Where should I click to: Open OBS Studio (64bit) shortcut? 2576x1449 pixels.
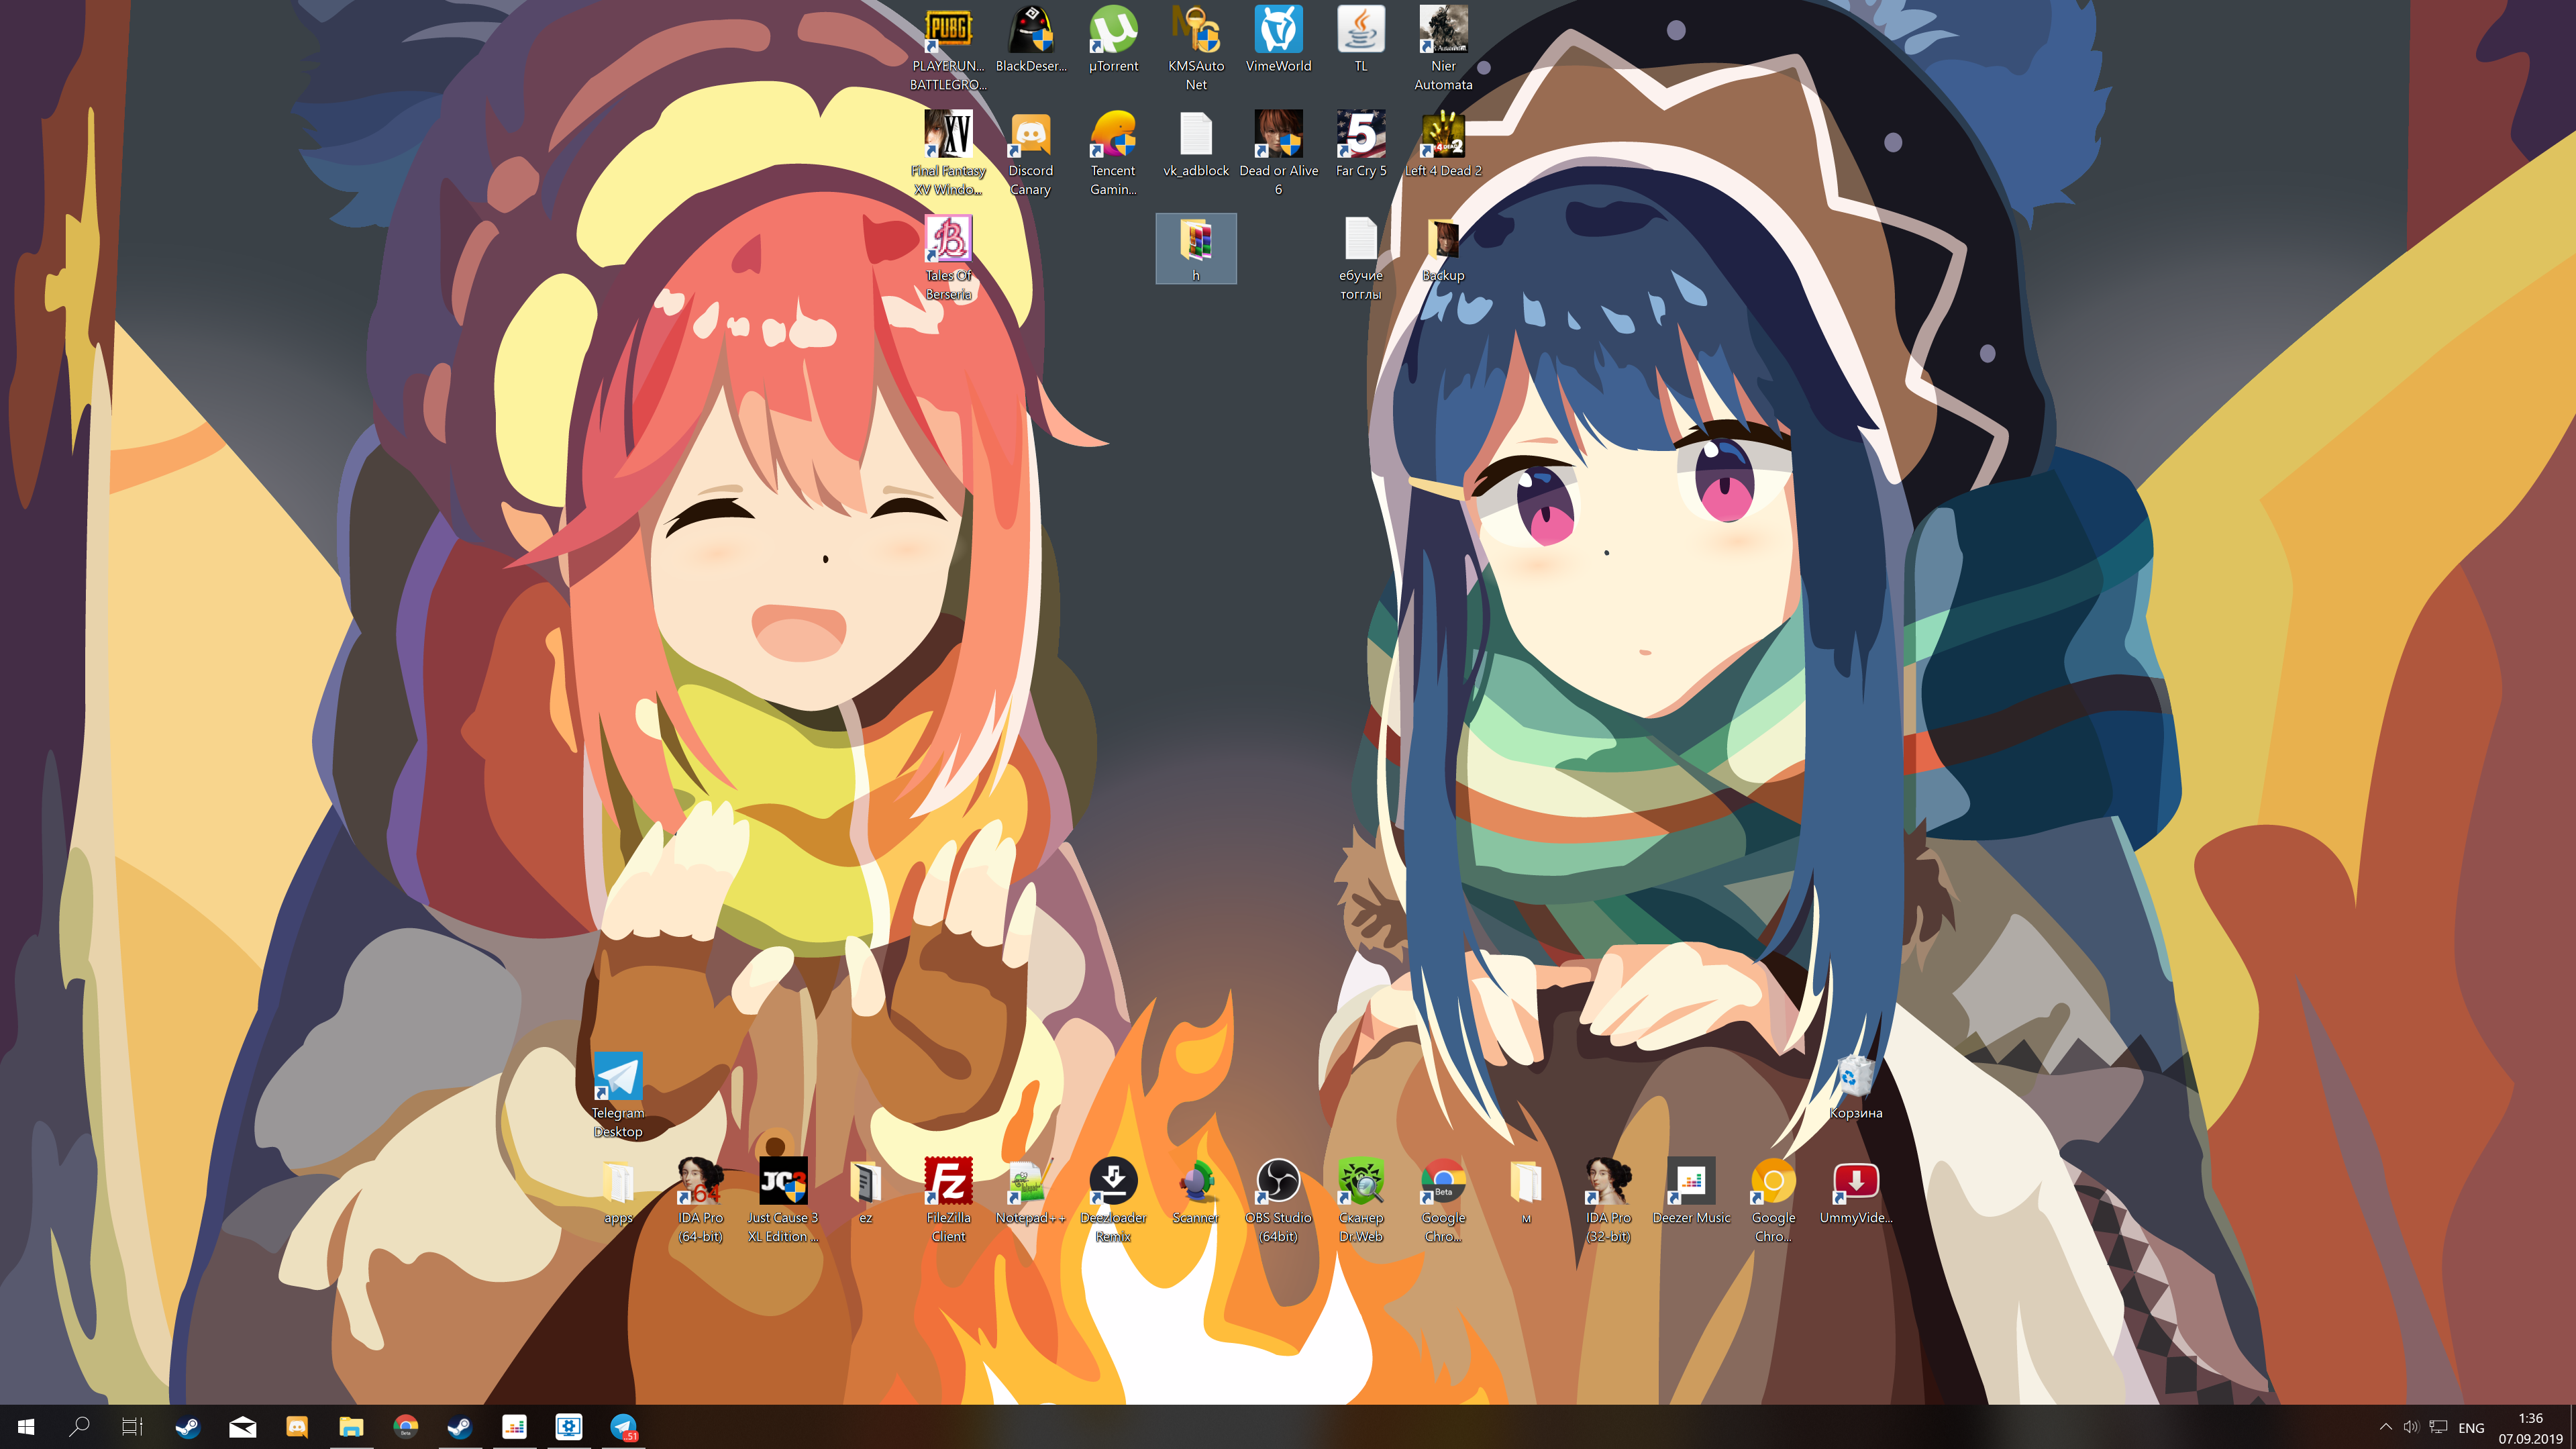[x=1278, y=1200]
